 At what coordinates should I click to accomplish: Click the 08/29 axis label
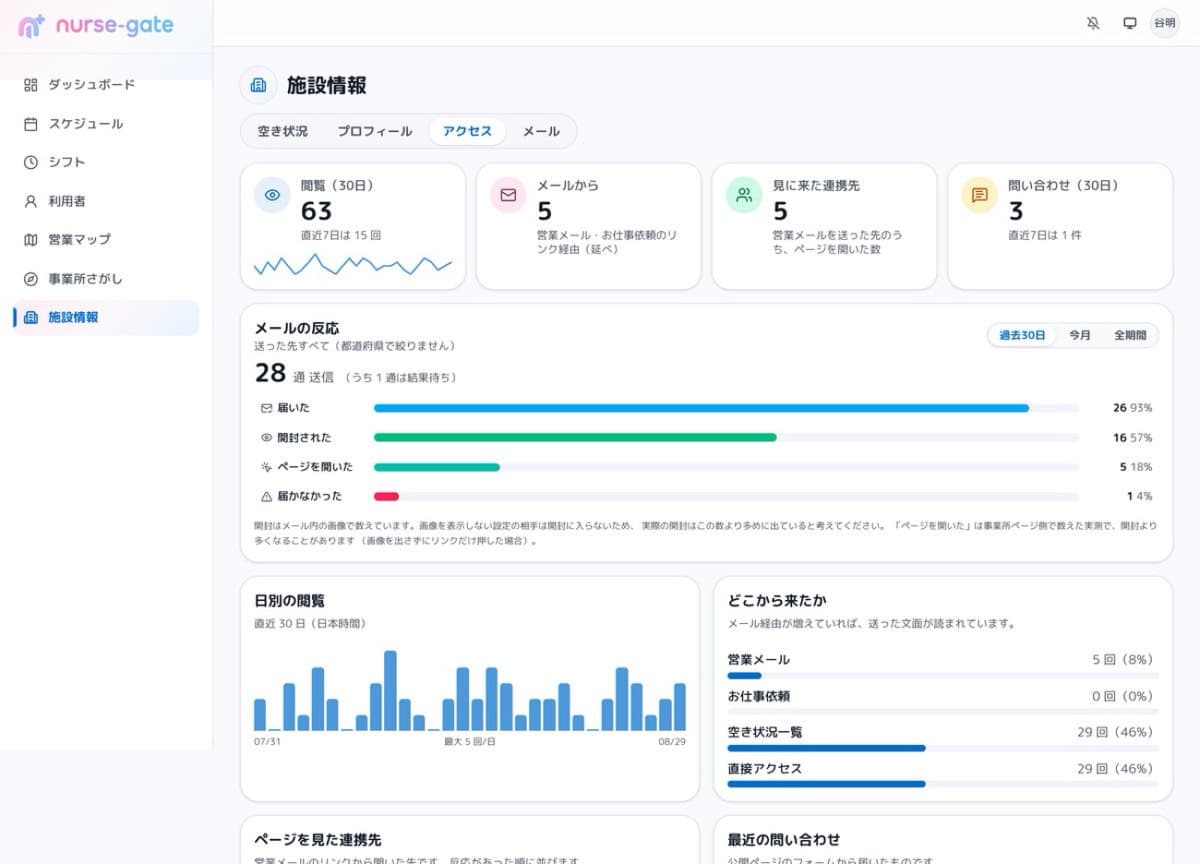(x=672, y=742)
